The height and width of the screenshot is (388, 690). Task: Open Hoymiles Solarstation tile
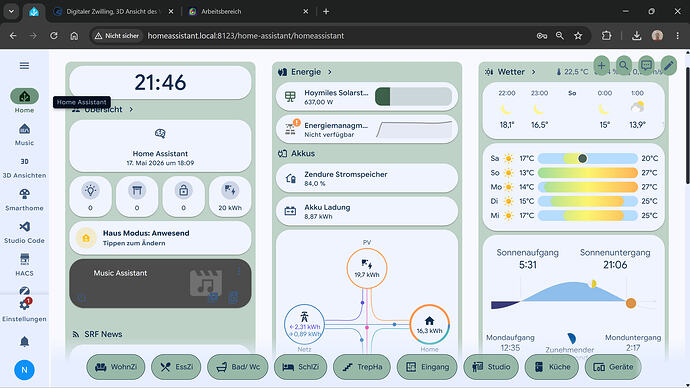pyautogui.click(x=367, y=97)
